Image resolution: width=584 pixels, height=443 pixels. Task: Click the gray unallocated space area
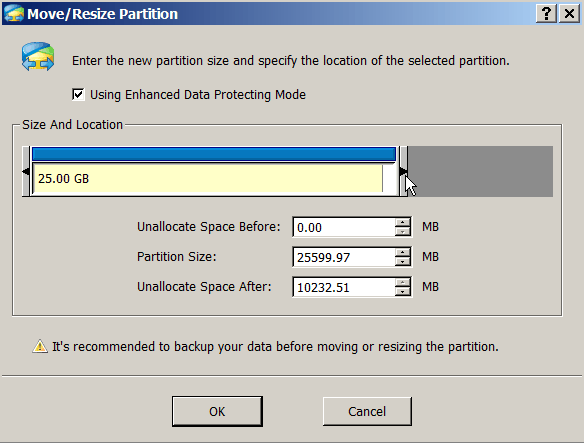pos(480,171)
